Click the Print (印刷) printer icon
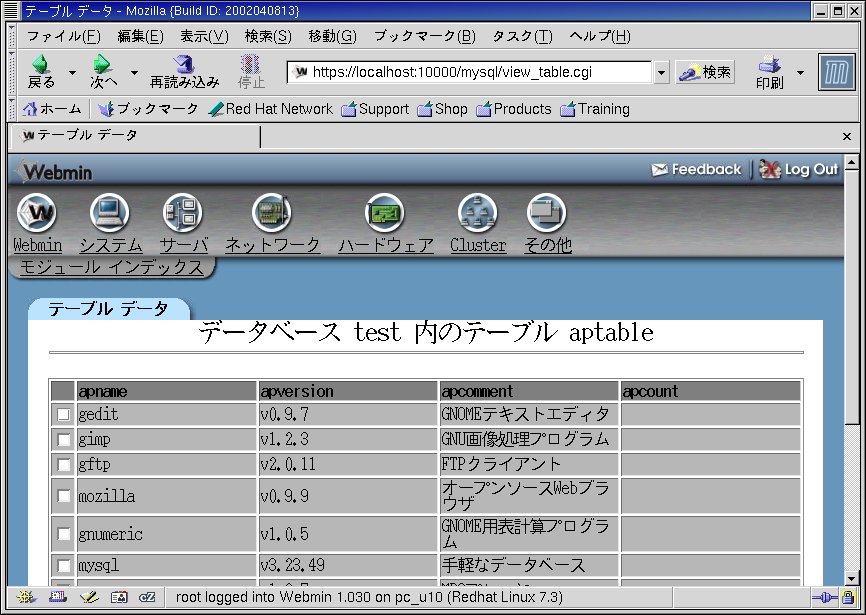Screen dimensions: 866x615 769,65
